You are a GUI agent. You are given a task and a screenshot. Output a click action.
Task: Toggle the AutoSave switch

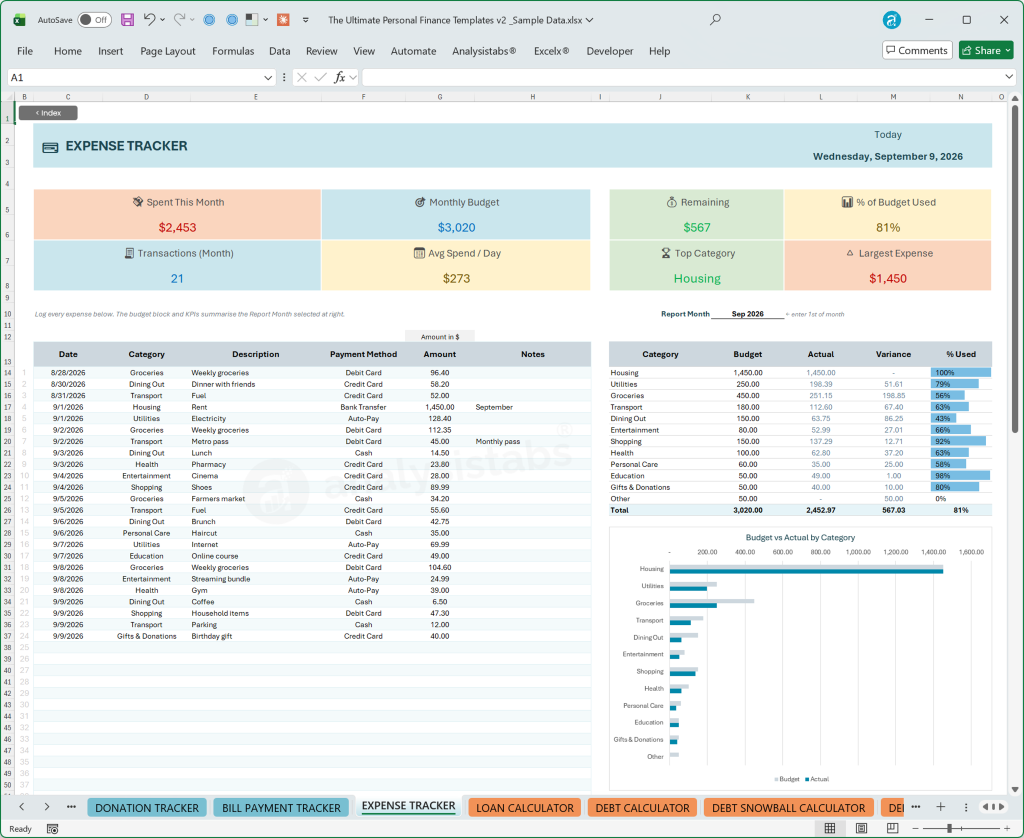tap(95, 20)
